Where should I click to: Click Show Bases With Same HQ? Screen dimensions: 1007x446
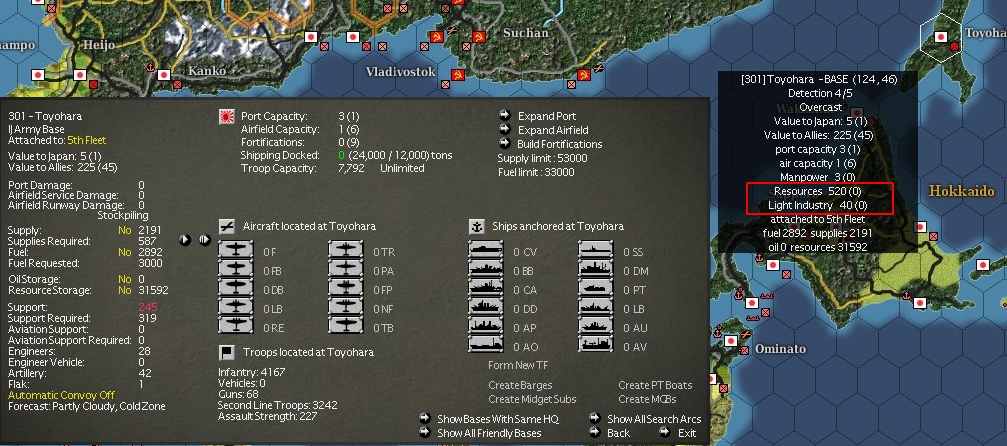(x=498, y=419)
